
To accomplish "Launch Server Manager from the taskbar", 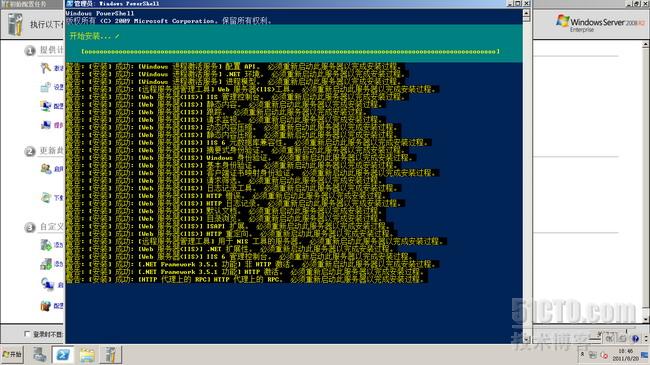I will [x=40, y=355].
